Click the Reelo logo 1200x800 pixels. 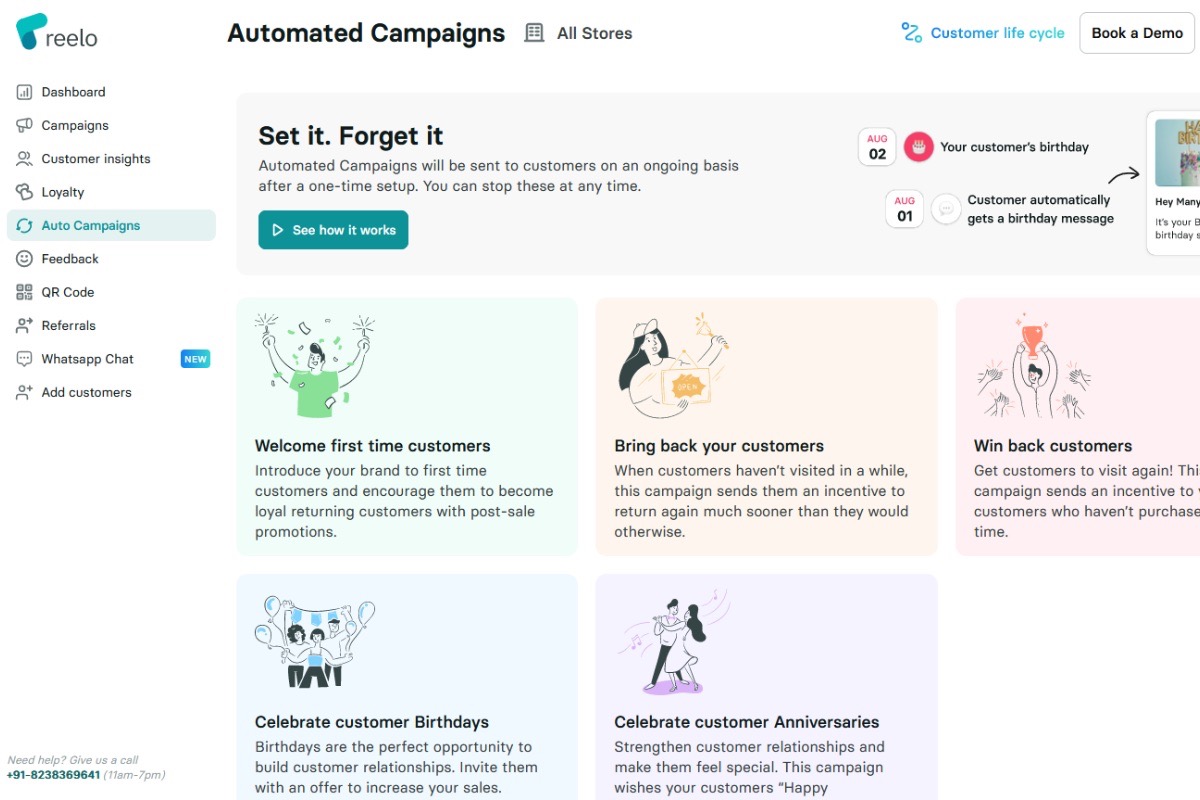click(57, 33)
